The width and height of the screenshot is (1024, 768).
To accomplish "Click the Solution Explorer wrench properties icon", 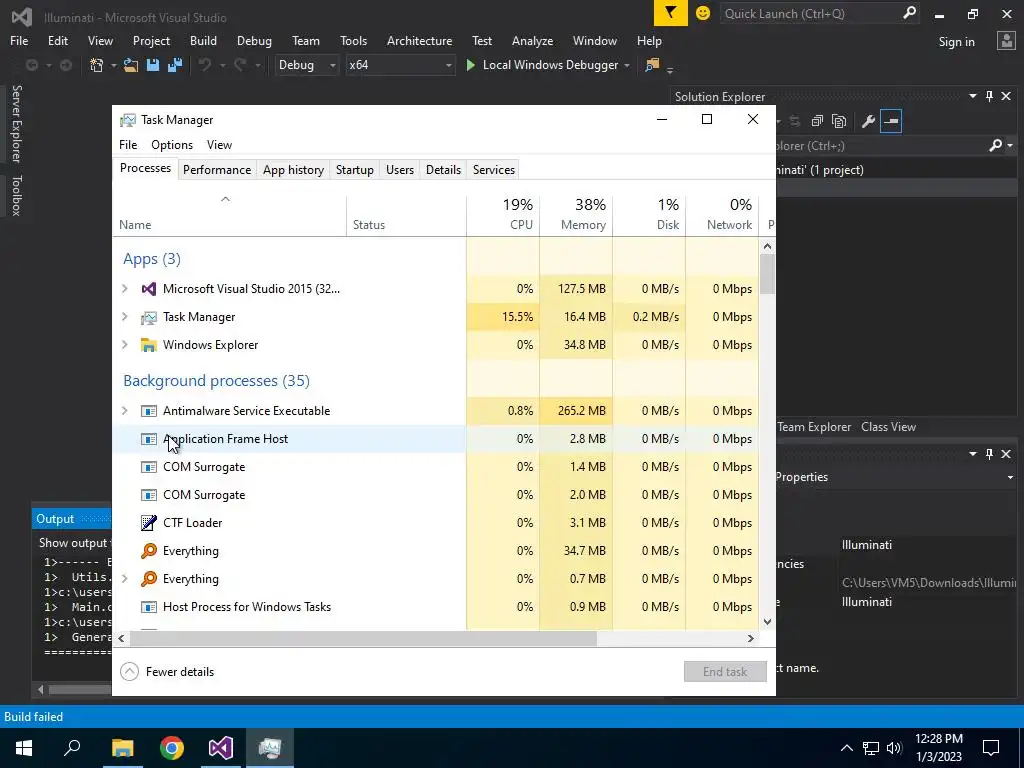I will coord(868,121).
